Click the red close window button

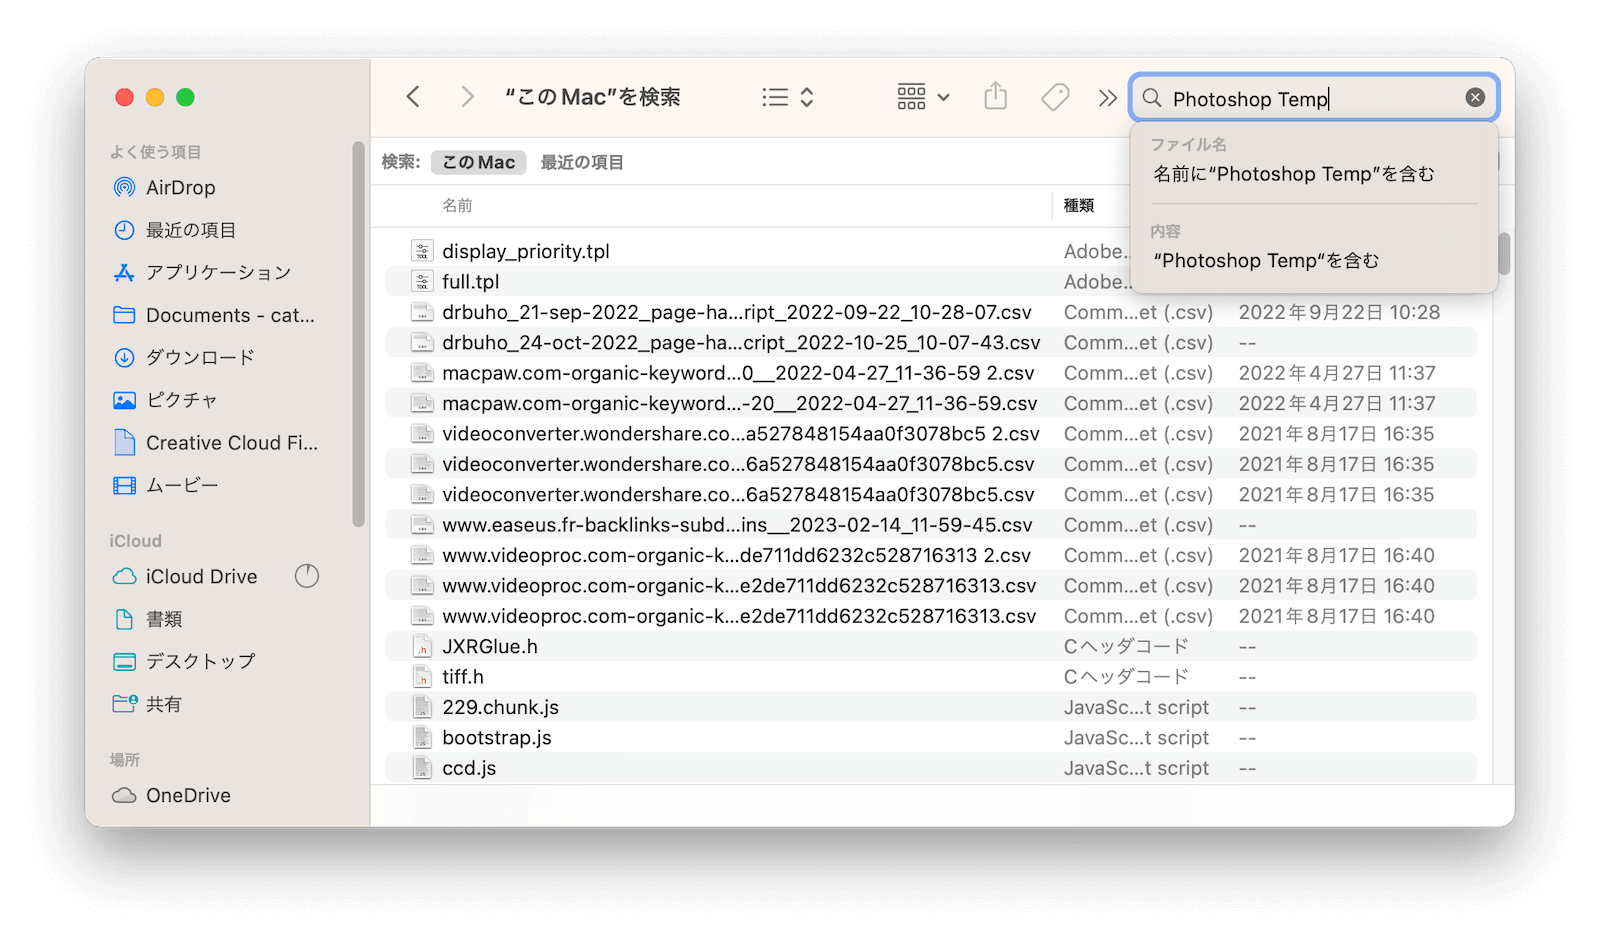coord(124,97)
